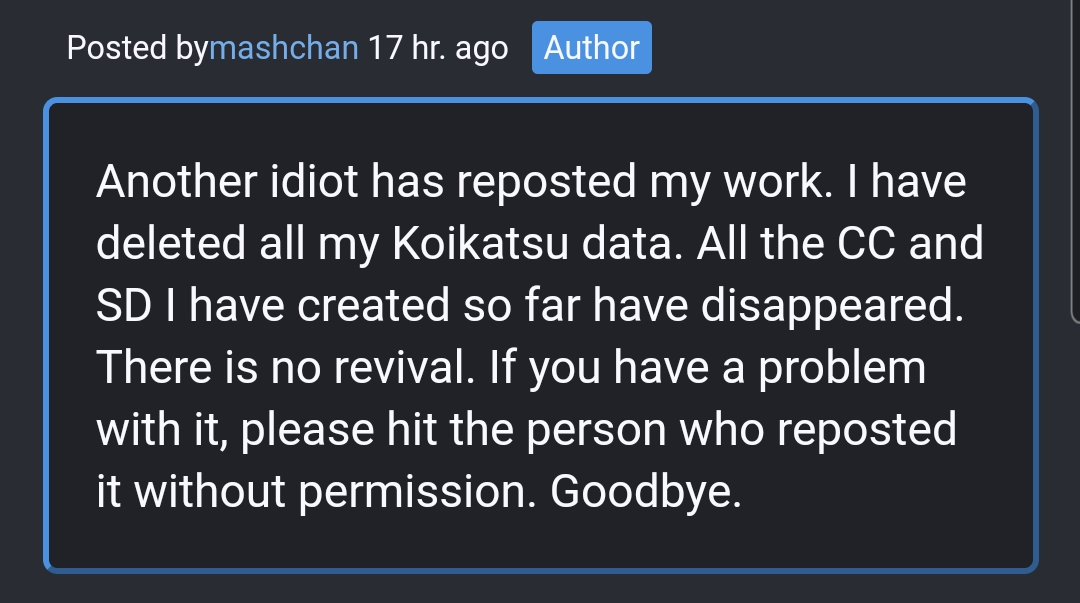Viewport: 1080px width, 603px height.
Task: Open the mashchan user profile link
Action: pyautogui.click(x=284, y=48)
